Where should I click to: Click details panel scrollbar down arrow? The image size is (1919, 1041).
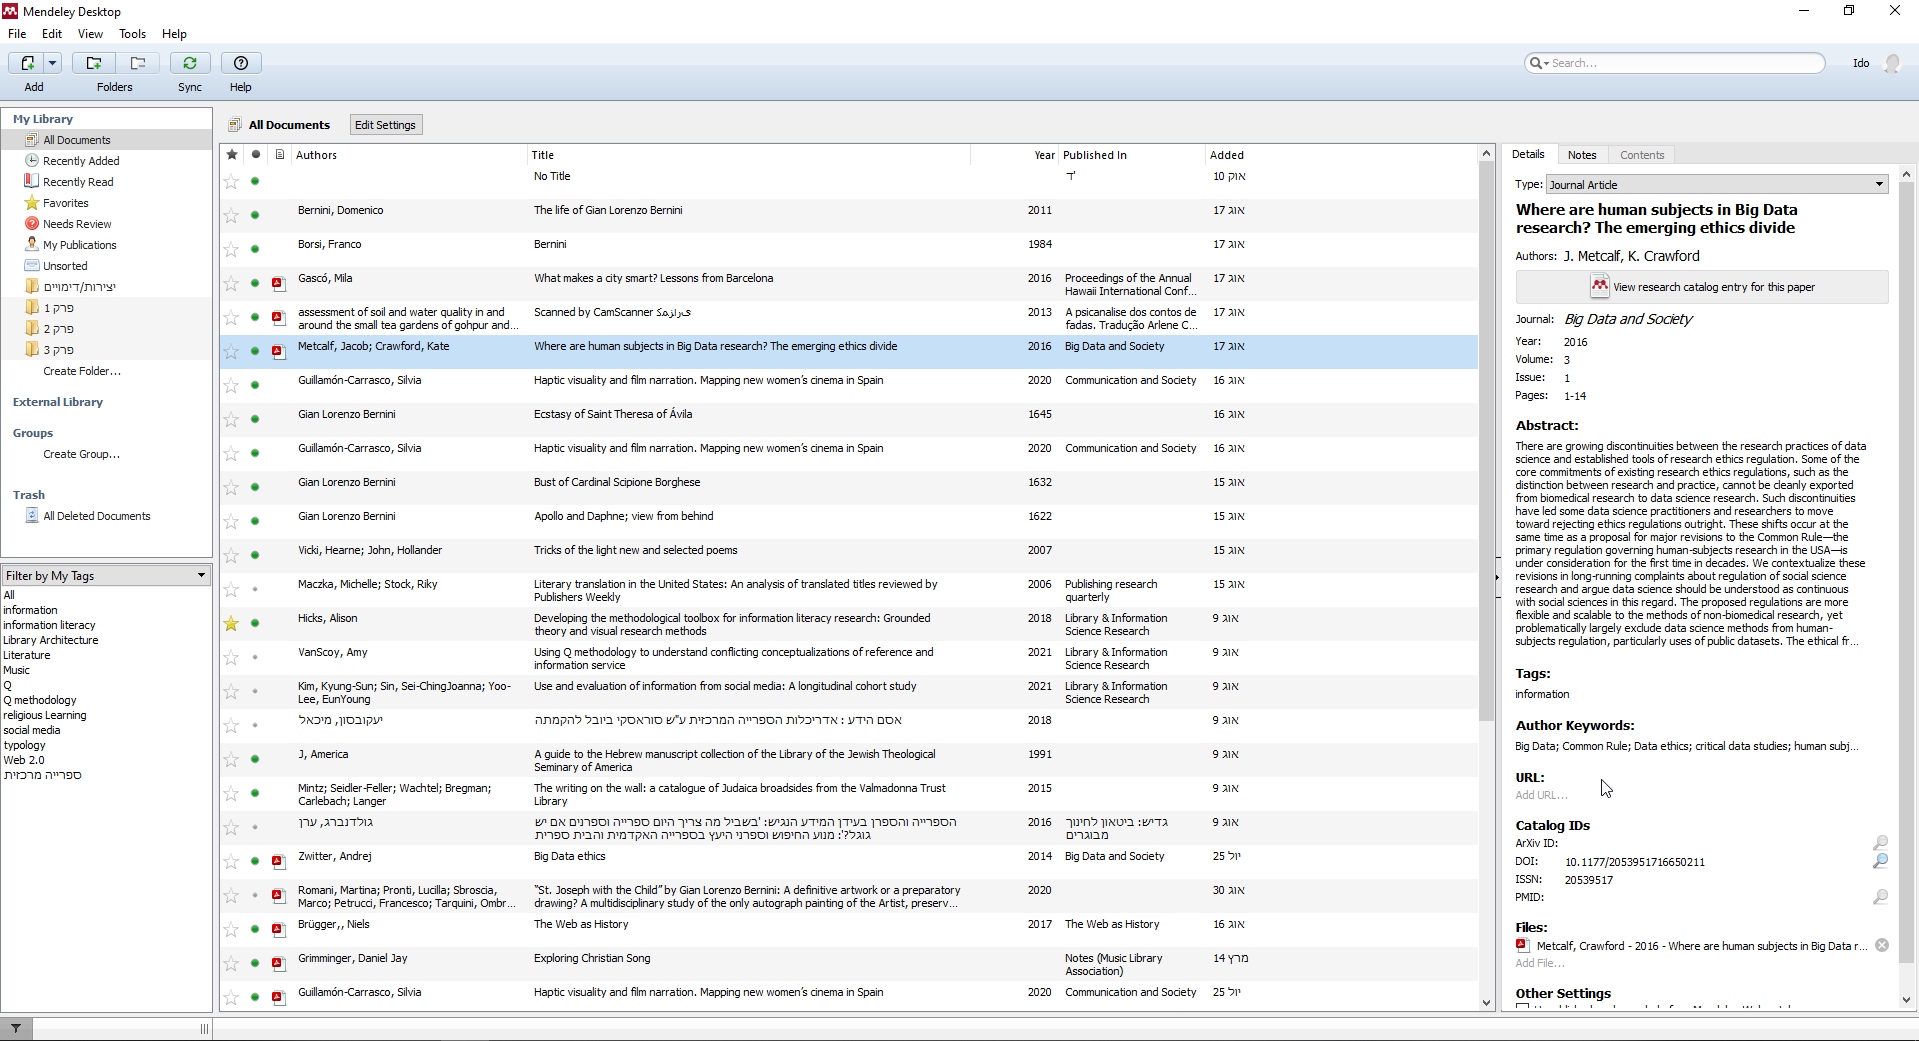click(x=1906, y=1000)
